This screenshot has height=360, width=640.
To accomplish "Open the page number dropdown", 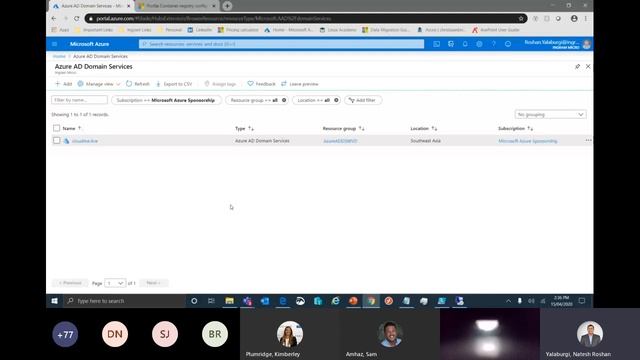I will tap(115, 283).
